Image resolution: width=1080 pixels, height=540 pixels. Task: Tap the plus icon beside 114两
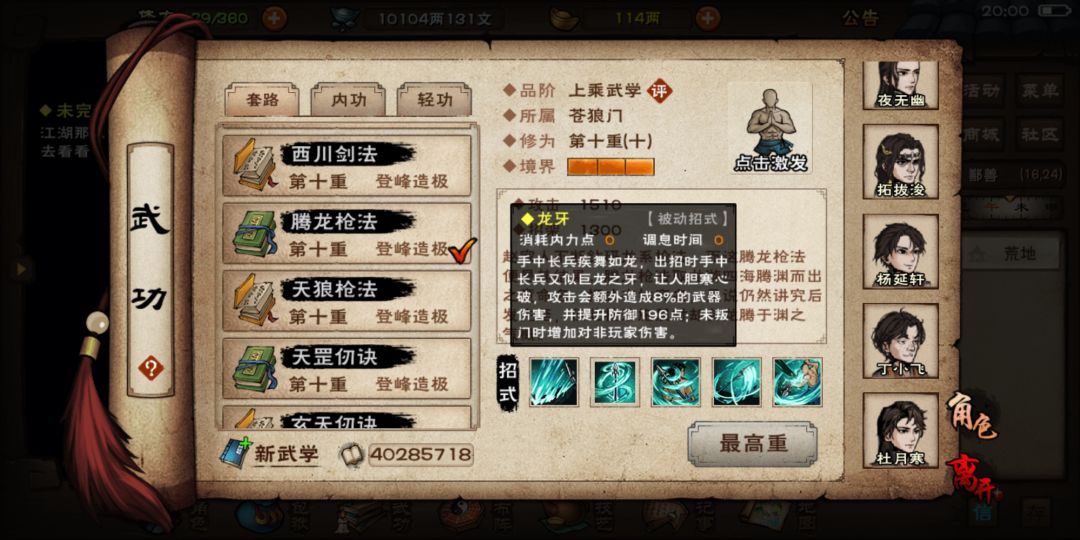[708, 18]
